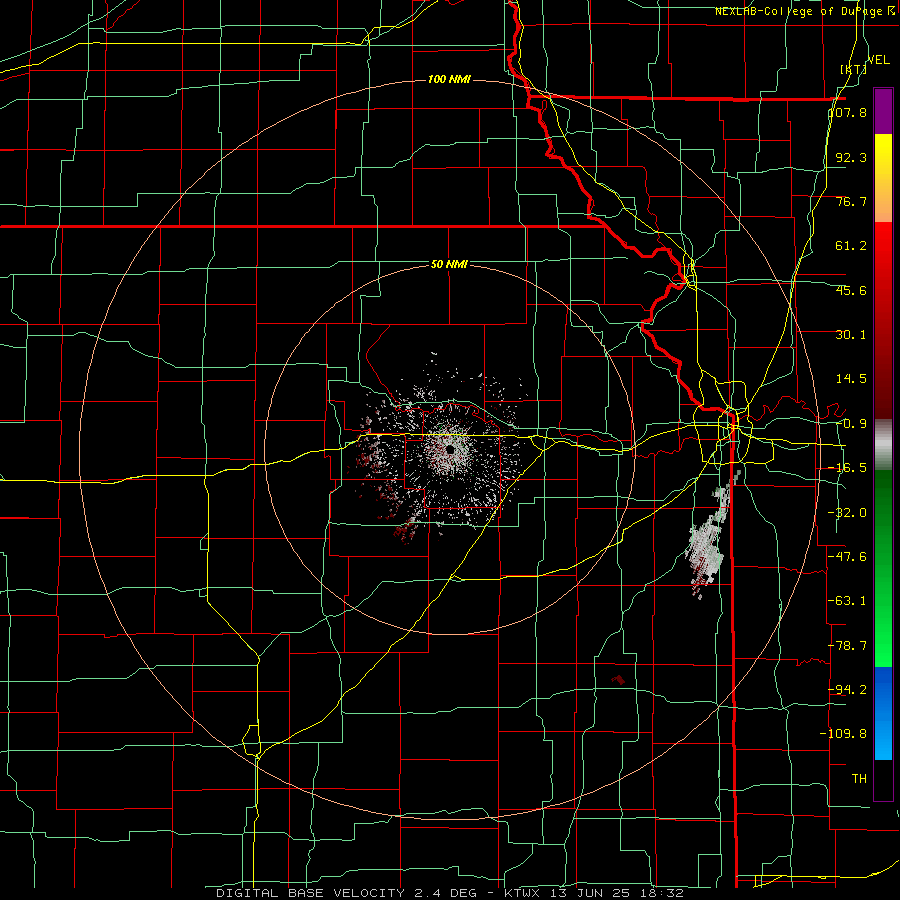900x900 pixels.
Task: Select the -109.8 scale value
Action: click(x=843, y=734)
